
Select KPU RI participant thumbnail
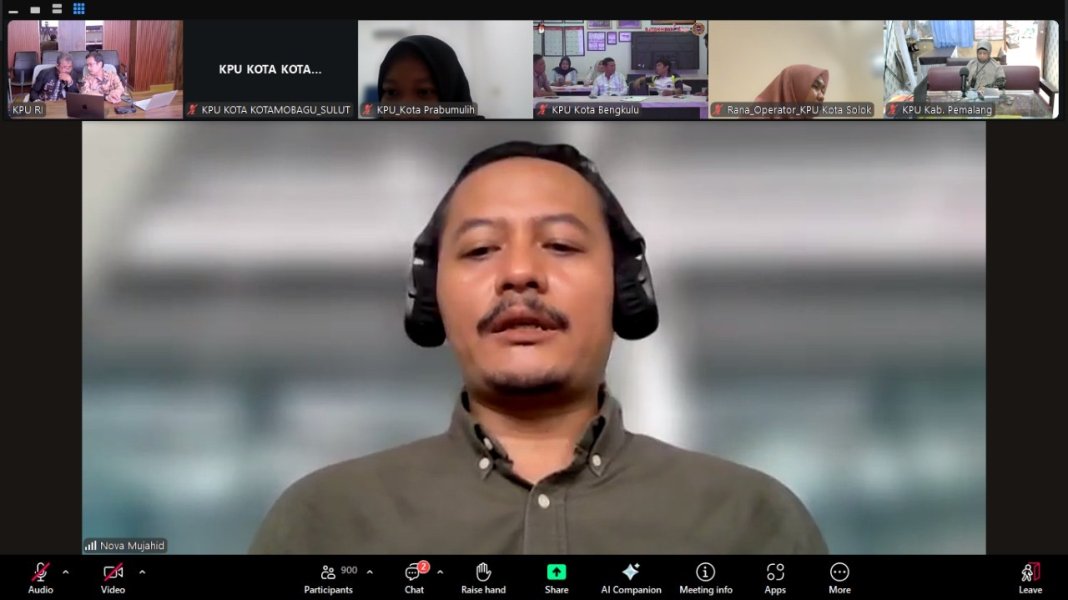click(x=95, y=69)
